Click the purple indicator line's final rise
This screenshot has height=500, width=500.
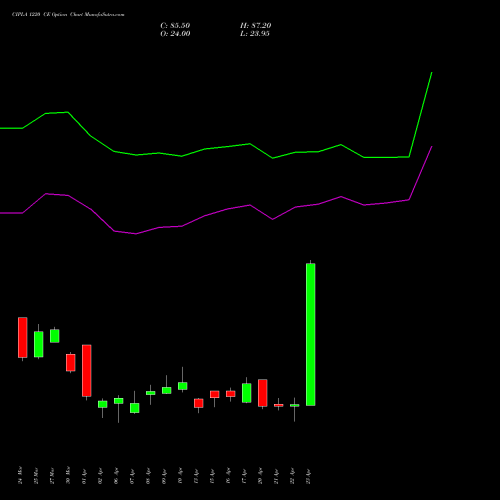(421, 173)
